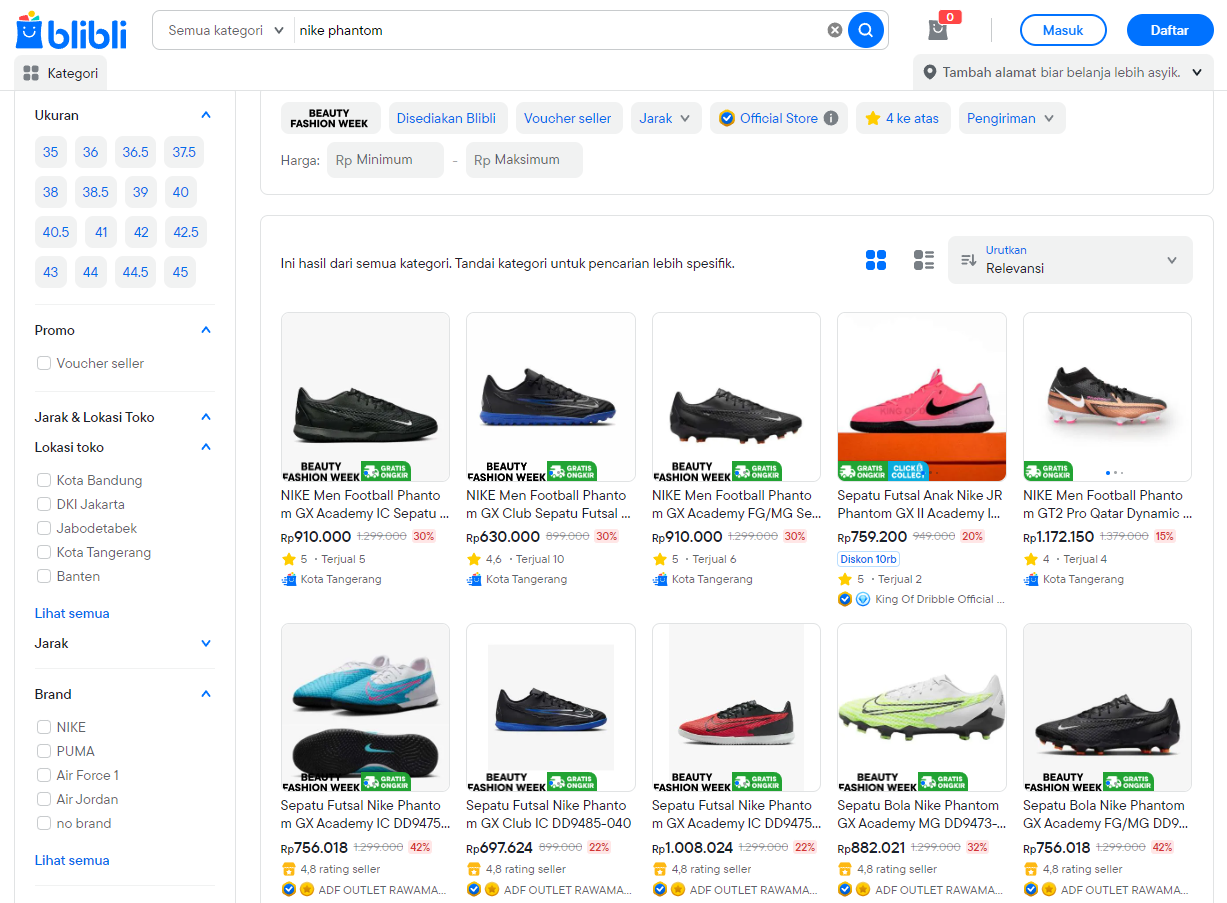Tick the DKI Jakarta checkbox
The width and height of the screenshot is (1227, 903).
[44, 504]
